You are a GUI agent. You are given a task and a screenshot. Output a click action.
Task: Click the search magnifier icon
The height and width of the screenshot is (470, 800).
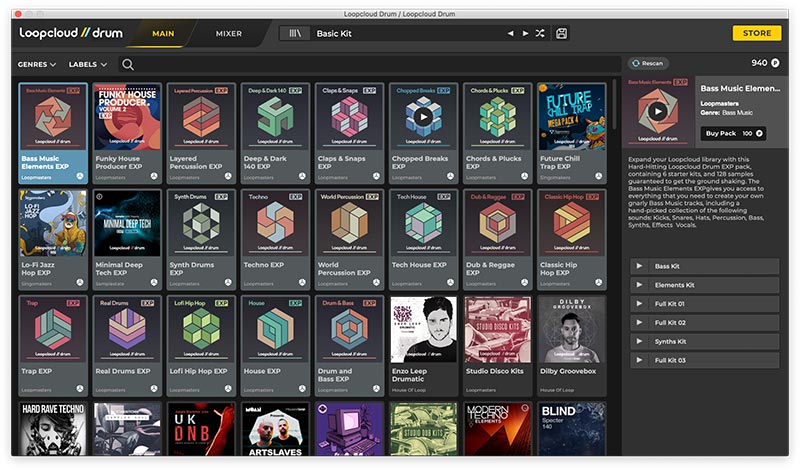pos(128,64)
